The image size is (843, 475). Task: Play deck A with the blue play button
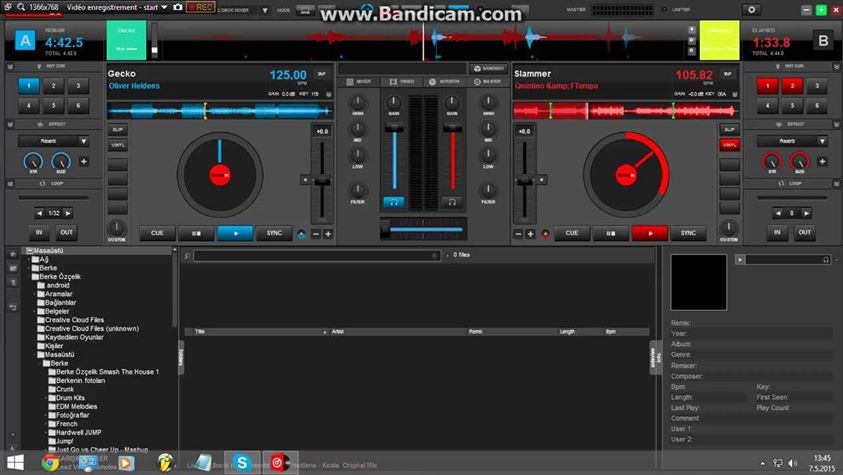(235, 233)
